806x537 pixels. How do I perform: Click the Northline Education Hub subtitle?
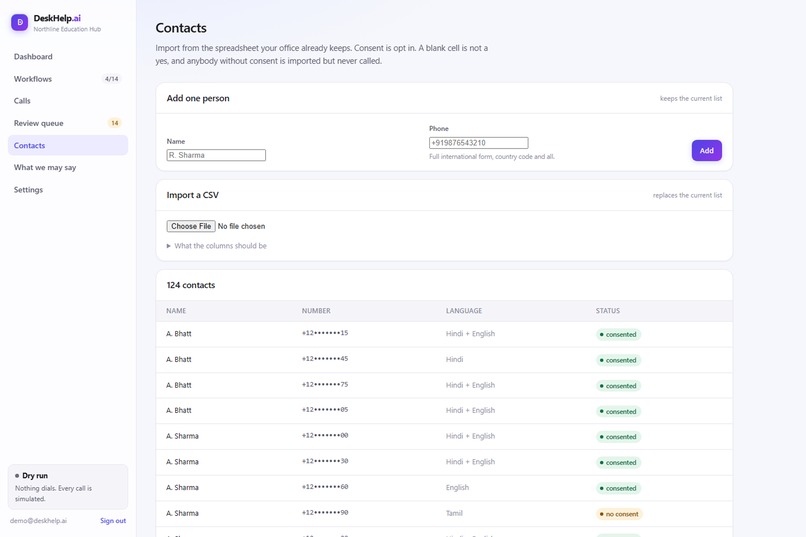click(67, 29)
